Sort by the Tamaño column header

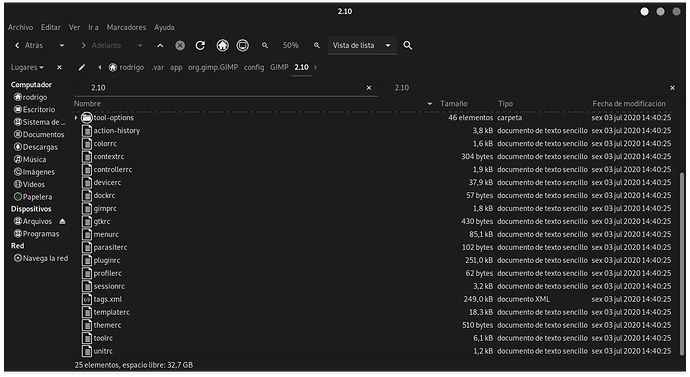click(x=466, y=104)
